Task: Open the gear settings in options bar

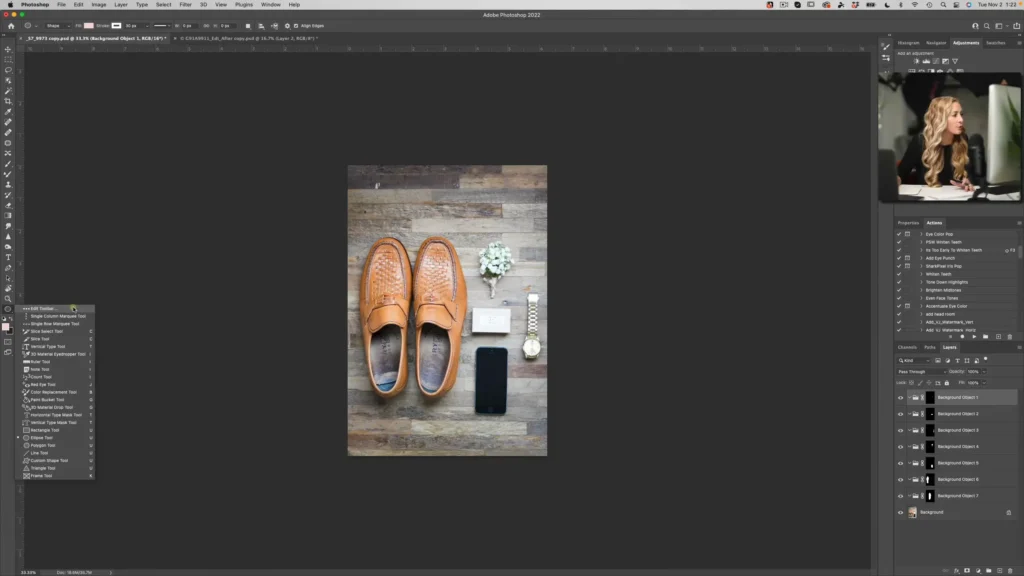Action: (x=287, y=26)
